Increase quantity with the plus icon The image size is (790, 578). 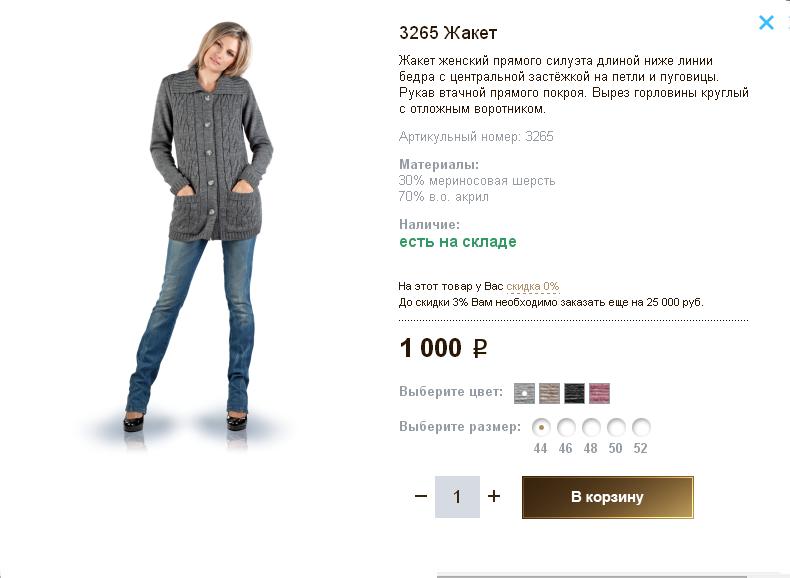[494, 496]
